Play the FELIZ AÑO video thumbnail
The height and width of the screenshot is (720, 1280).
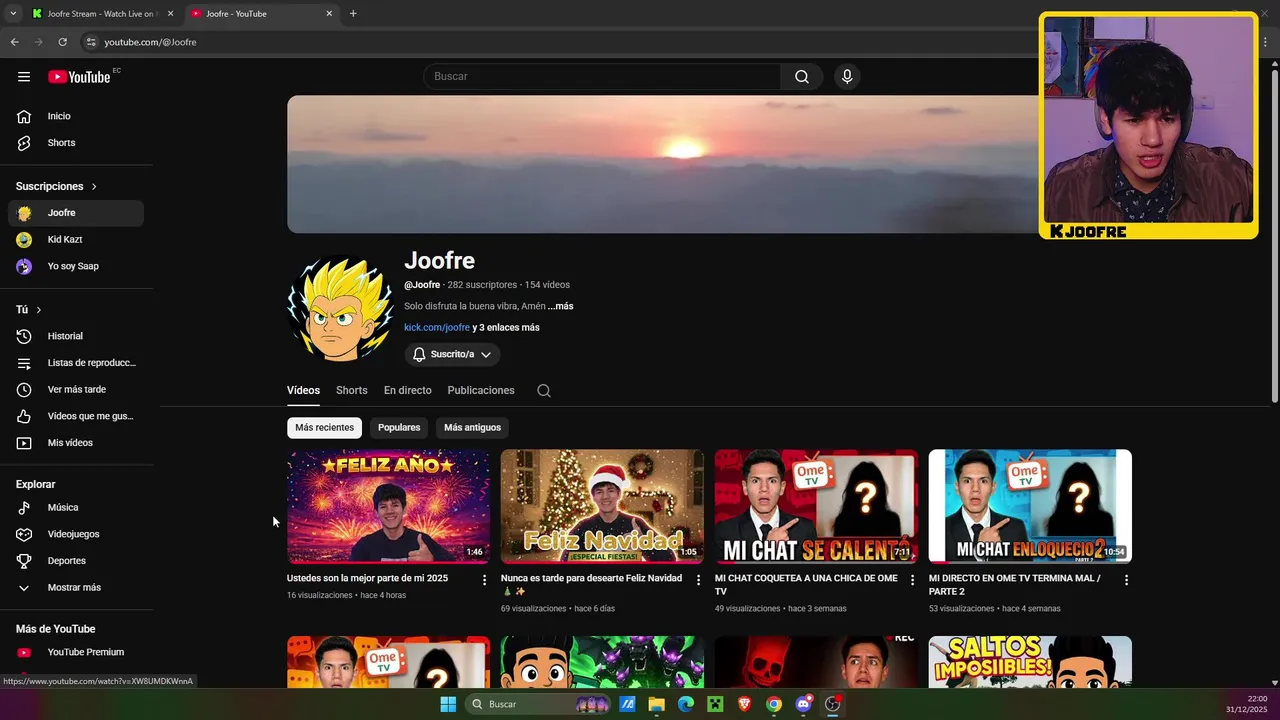coord(388,507)
